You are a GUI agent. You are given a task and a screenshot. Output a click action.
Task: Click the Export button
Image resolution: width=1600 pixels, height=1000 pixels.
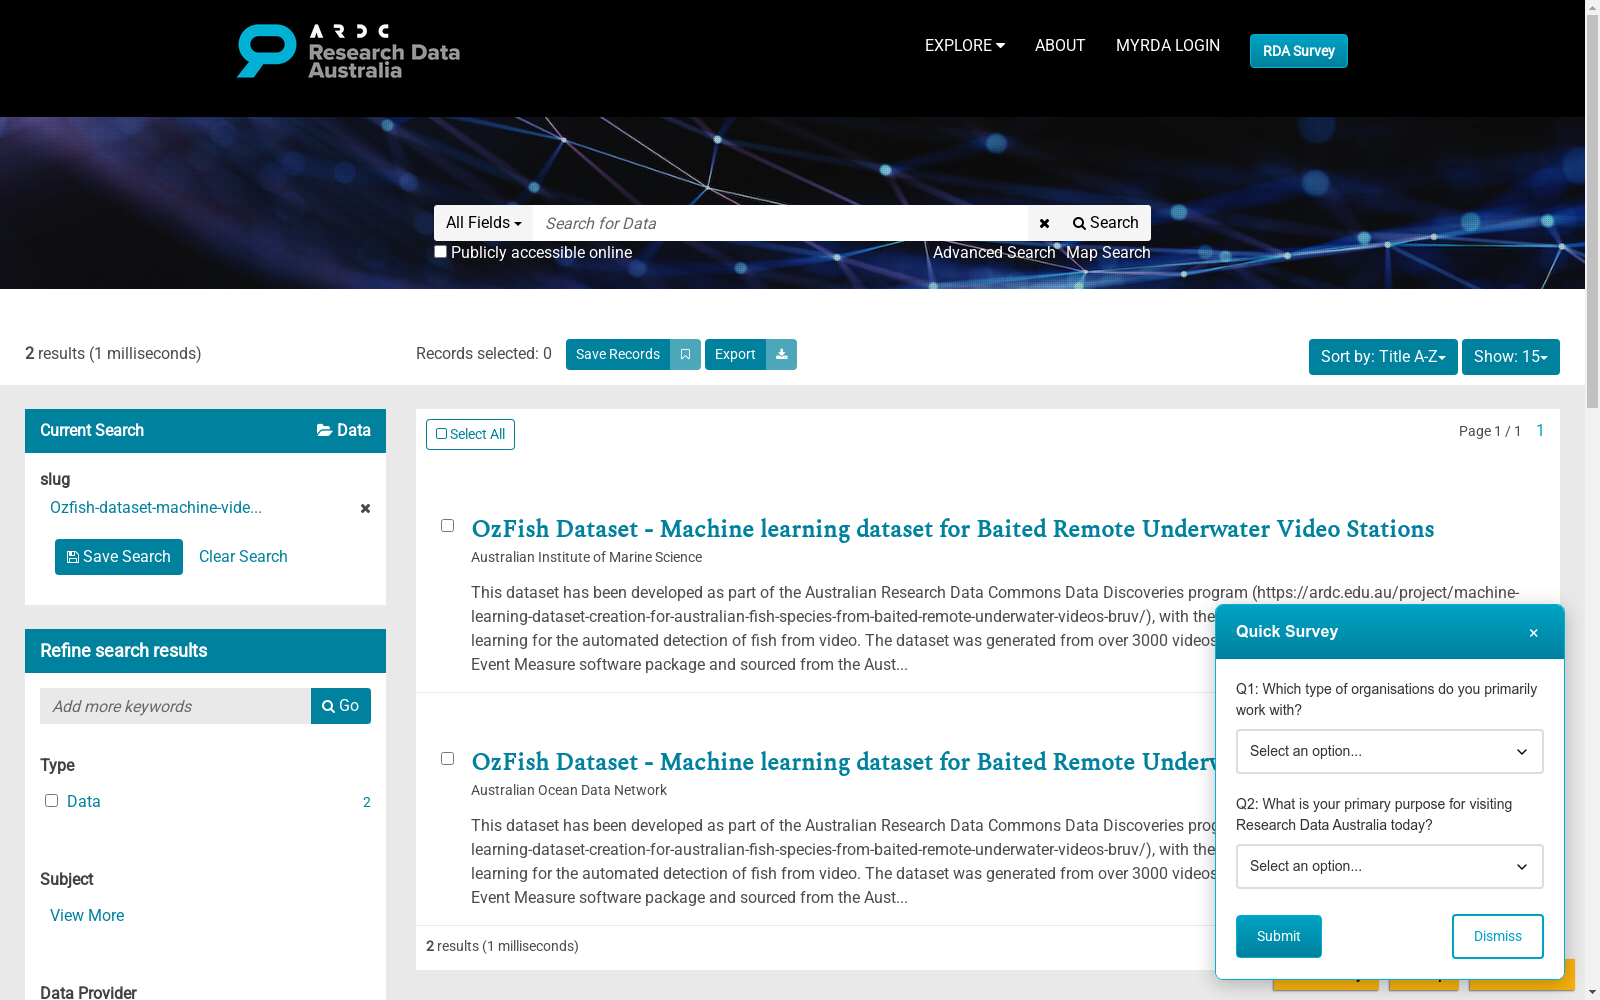(x=735, y=354)
